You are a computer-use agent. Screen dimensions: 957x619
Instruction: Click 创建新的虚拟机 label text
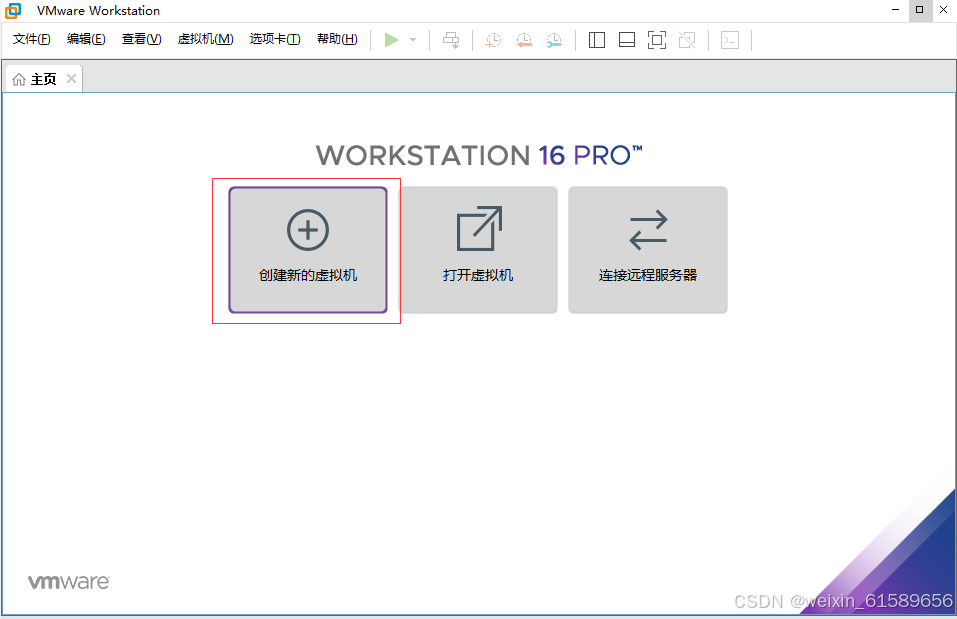click(308, 275)
